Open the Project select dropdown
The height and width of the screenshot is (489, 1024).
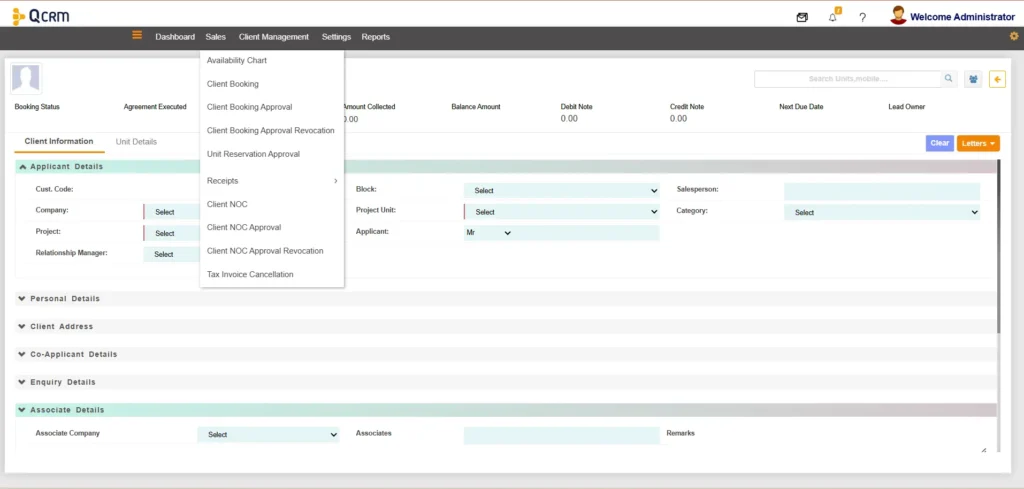(172, 233)
